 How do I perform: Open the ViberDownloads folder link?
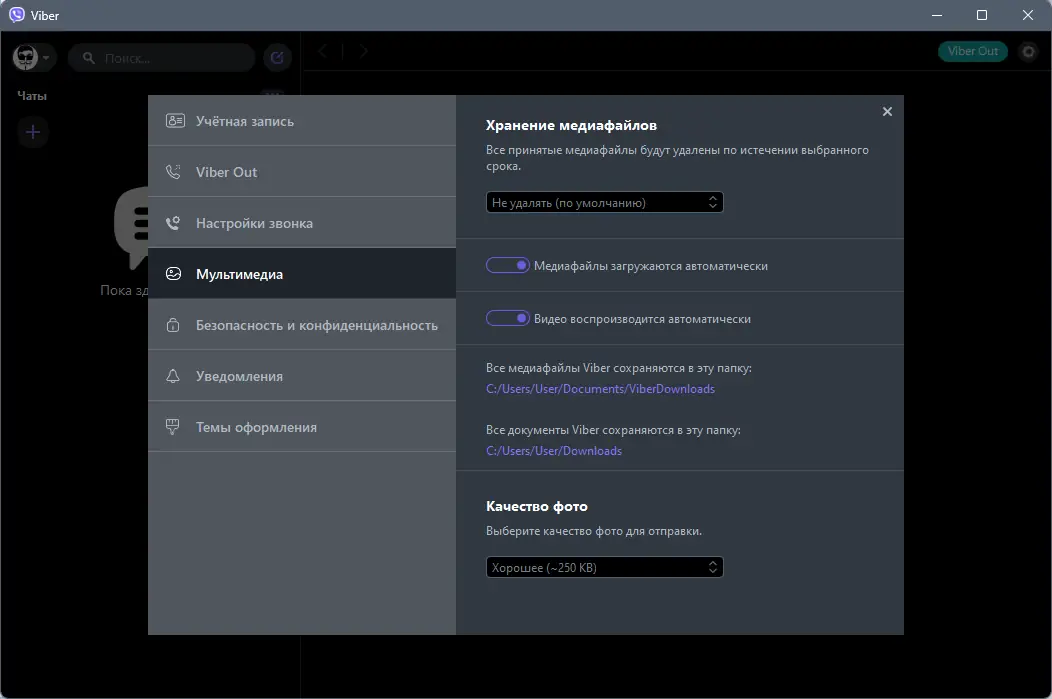600,389
